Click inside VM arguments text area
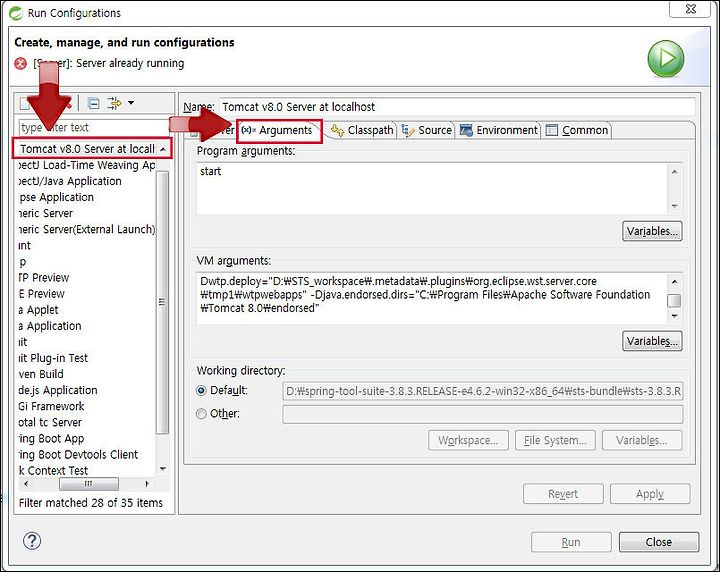Viewport: 720px width, 572px height. tap(432, 298)
